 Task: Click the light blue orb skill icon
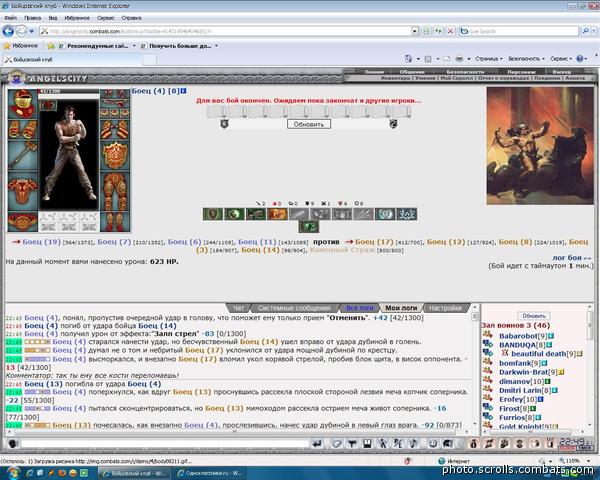point(385,214)
